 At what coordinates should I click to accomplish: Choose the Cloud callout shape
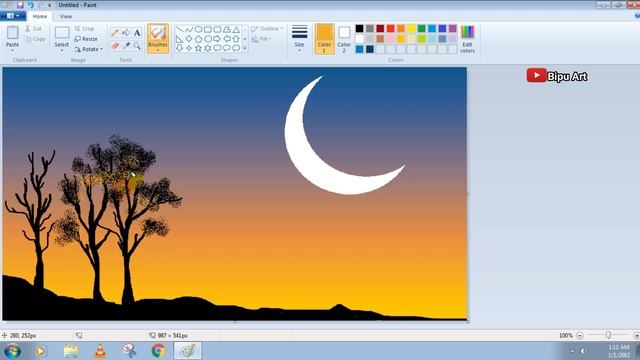click(x=236, y=48)
